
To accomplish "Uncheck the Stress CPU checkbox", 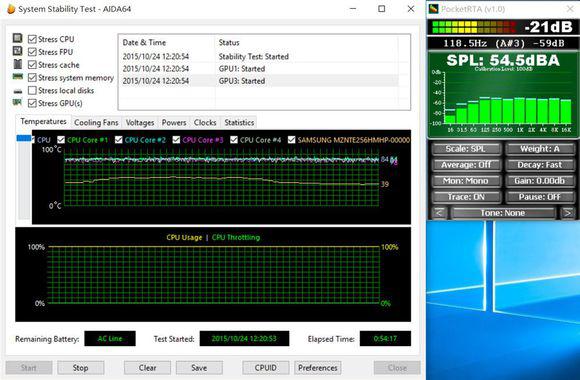I will [32, 39].
